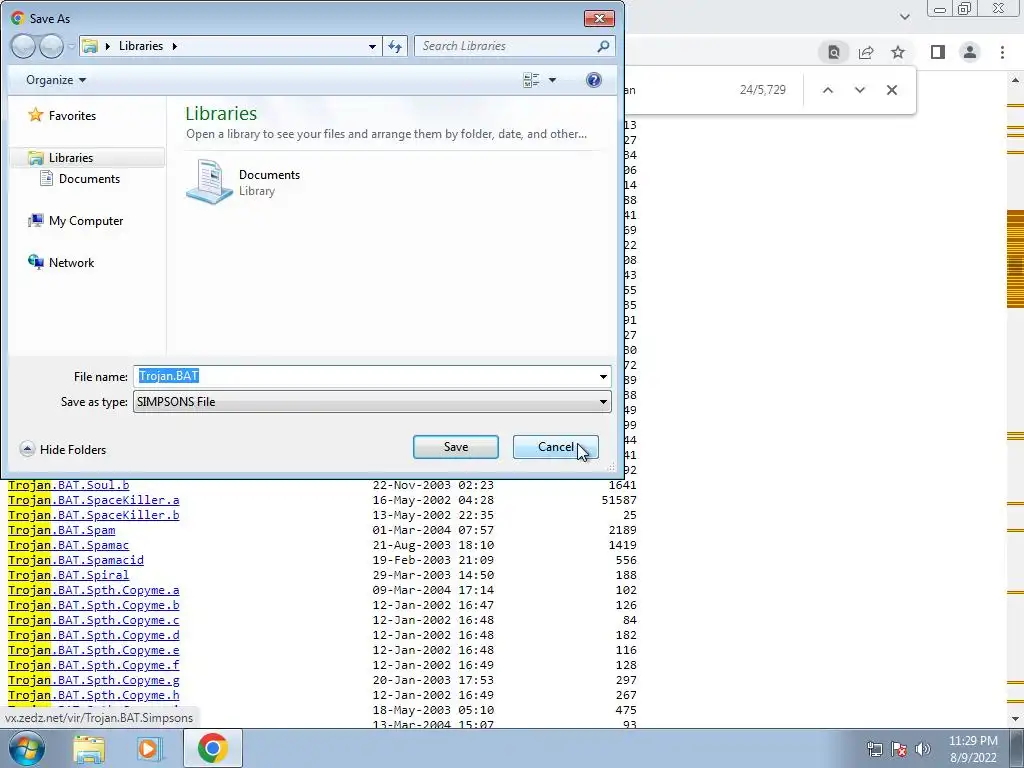Open the Trojan.BAT.Spiral link
This screenshot has height=768, width=1024.
[x=69, y=575]
